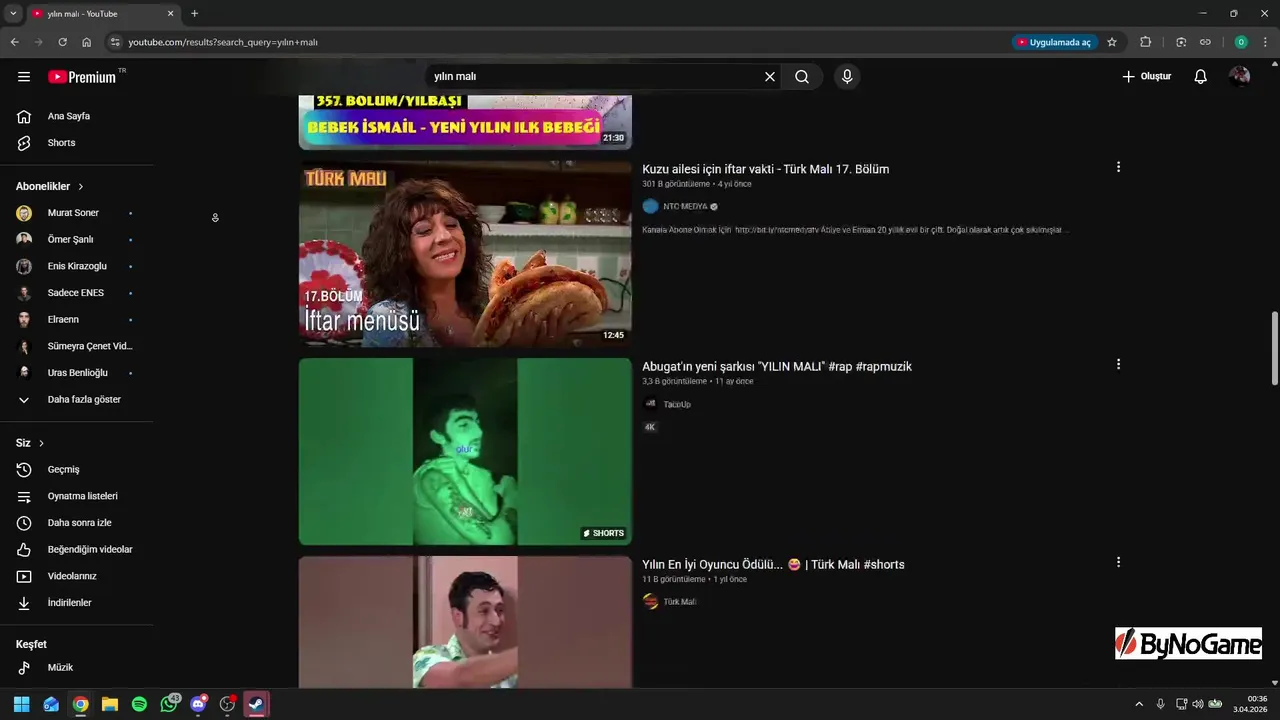Start voice search with microphone icon

(x=847, y=76)
